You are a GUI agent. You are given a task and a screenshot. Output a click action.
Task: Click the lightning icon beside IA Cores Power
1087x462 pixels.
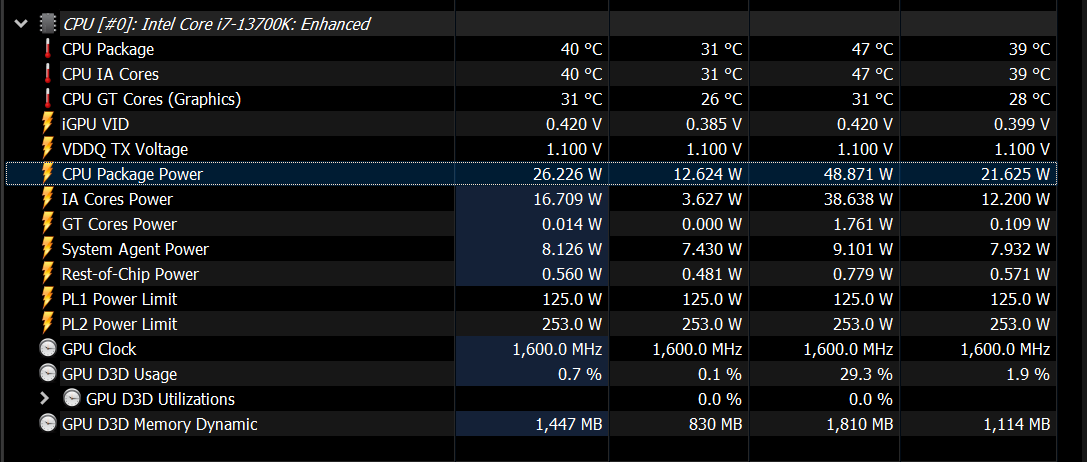47,198
